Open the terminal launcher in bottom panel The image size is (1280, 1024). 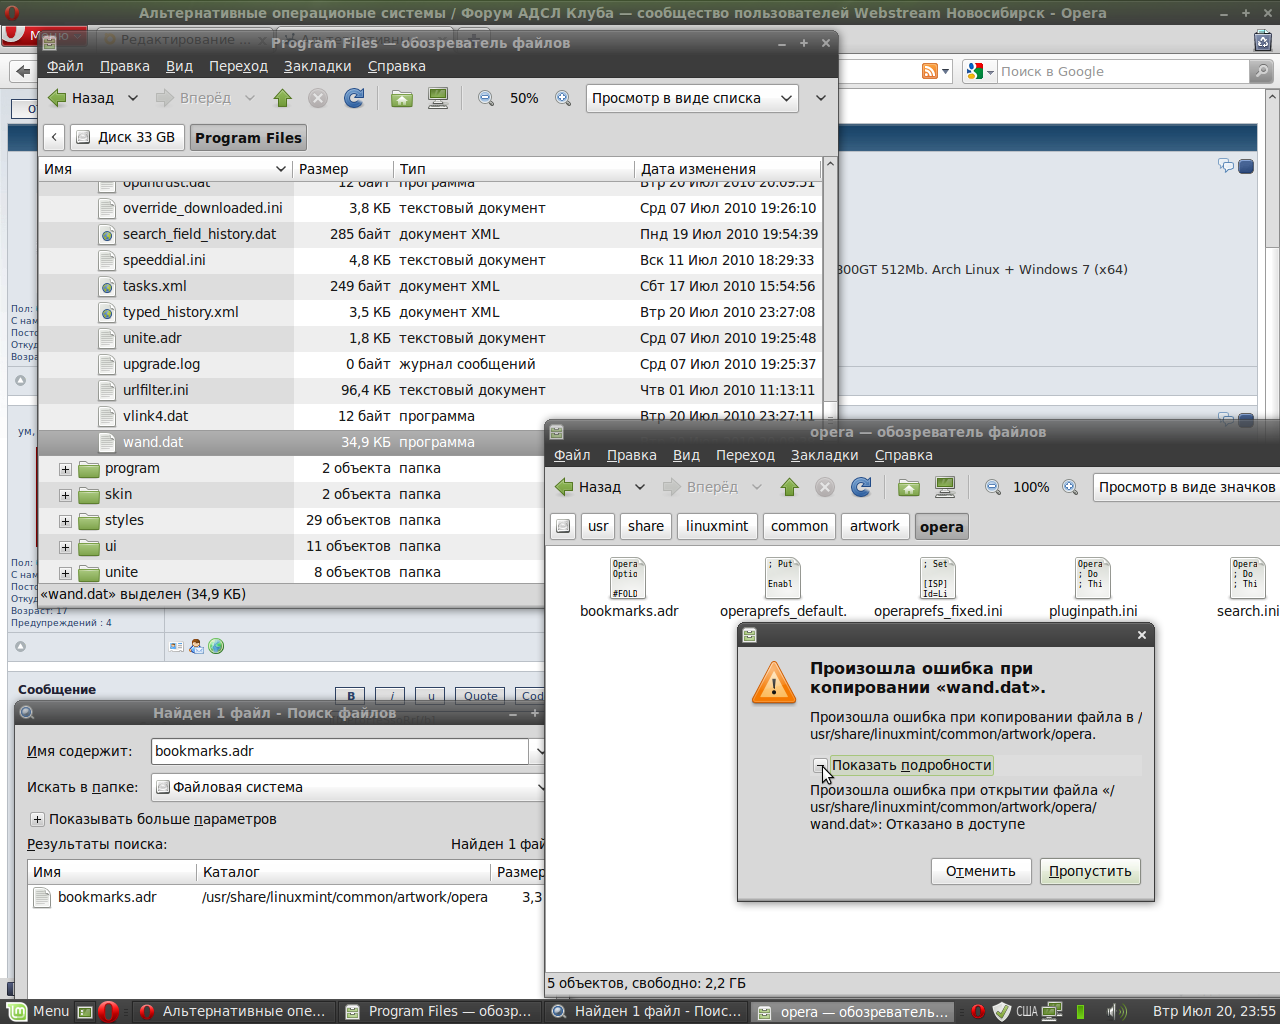coord(85,1011)
